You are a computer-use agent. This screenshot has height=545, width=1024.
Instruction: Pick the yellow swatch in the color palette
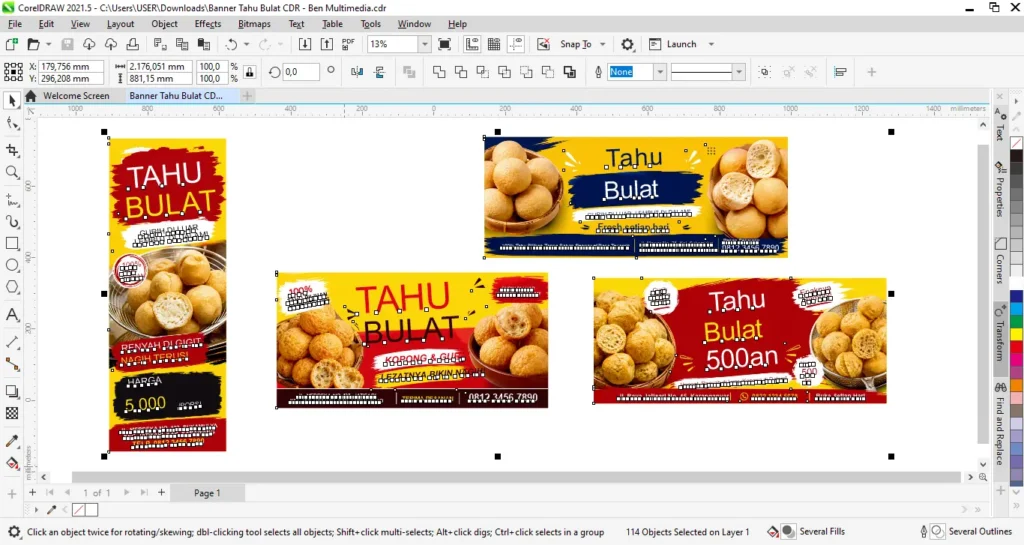pyautogui.click(x=1017, y=334)
